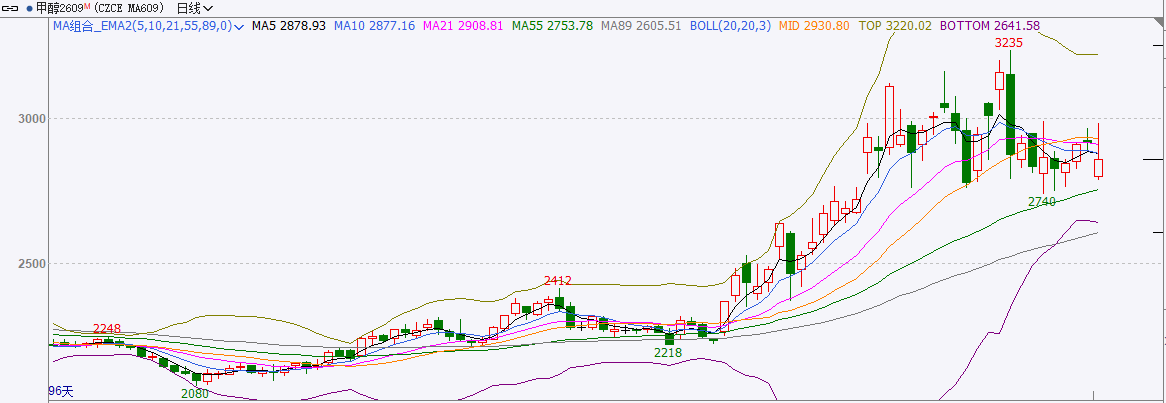Click the 3235 high price marker
This screenshot has height=403, width=1166.
tap(1008, 43)
